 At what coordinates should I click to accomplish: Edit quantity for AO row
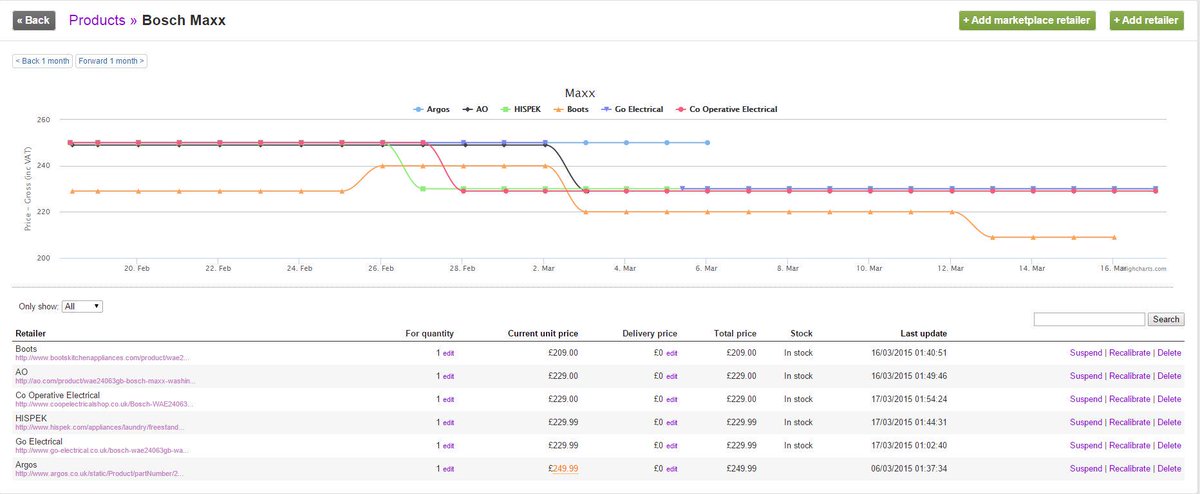click(x=448, y=376)
